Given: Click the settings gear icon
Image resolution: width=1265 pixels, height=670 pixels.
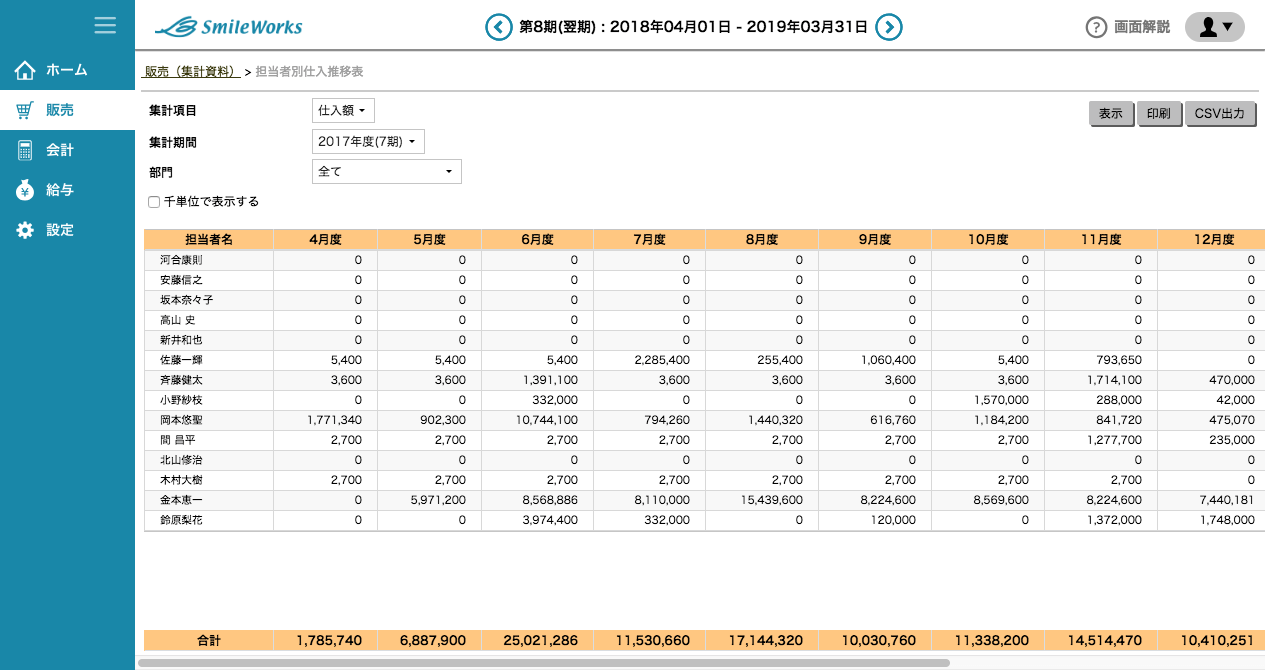Looking at the screenshot, I should (25, 230).
